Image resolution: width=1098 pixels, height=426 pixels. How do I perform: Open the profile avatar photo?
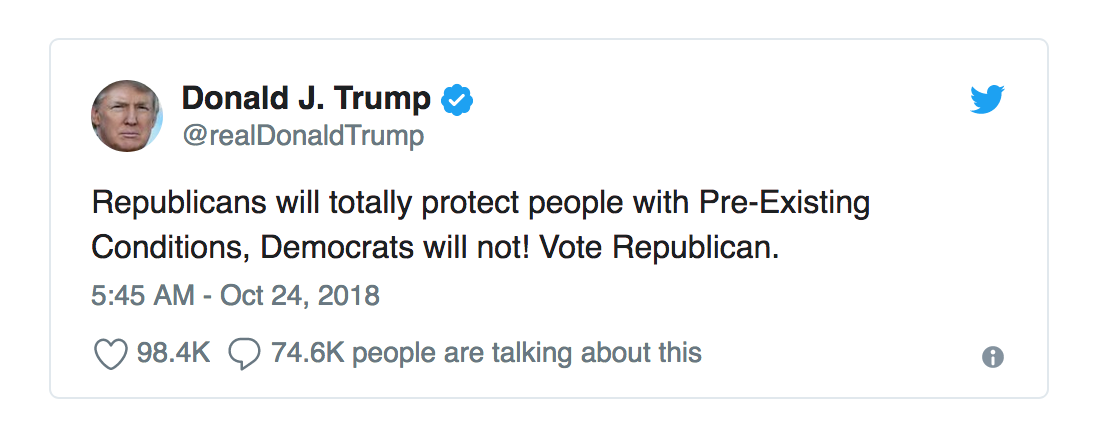[127, 116]
